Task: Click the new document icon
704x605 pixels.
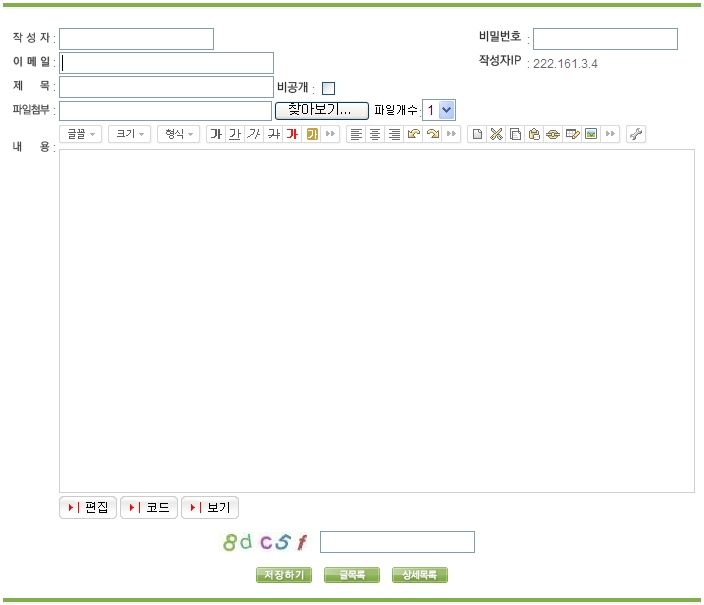Action: (x=477, y=134)
